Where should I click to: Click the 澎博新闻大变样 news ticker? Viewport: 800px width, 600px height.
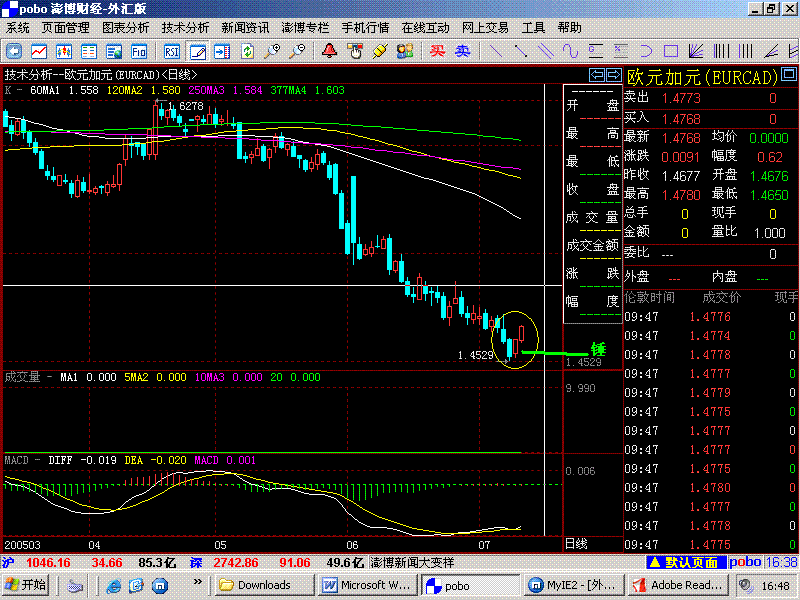(x=412, y=563)
